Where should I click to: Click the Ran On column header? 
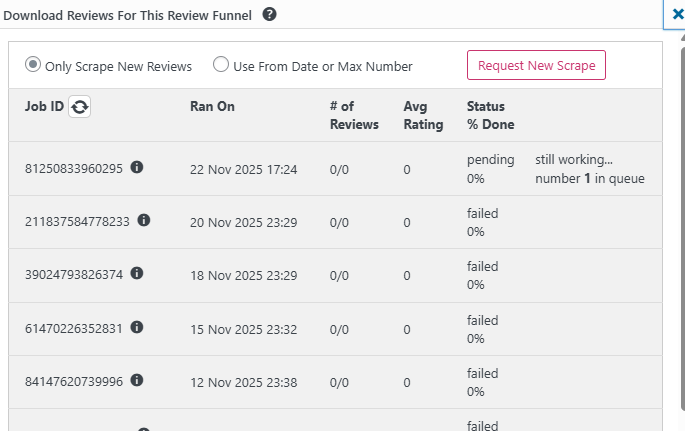[x=212, y=106]
